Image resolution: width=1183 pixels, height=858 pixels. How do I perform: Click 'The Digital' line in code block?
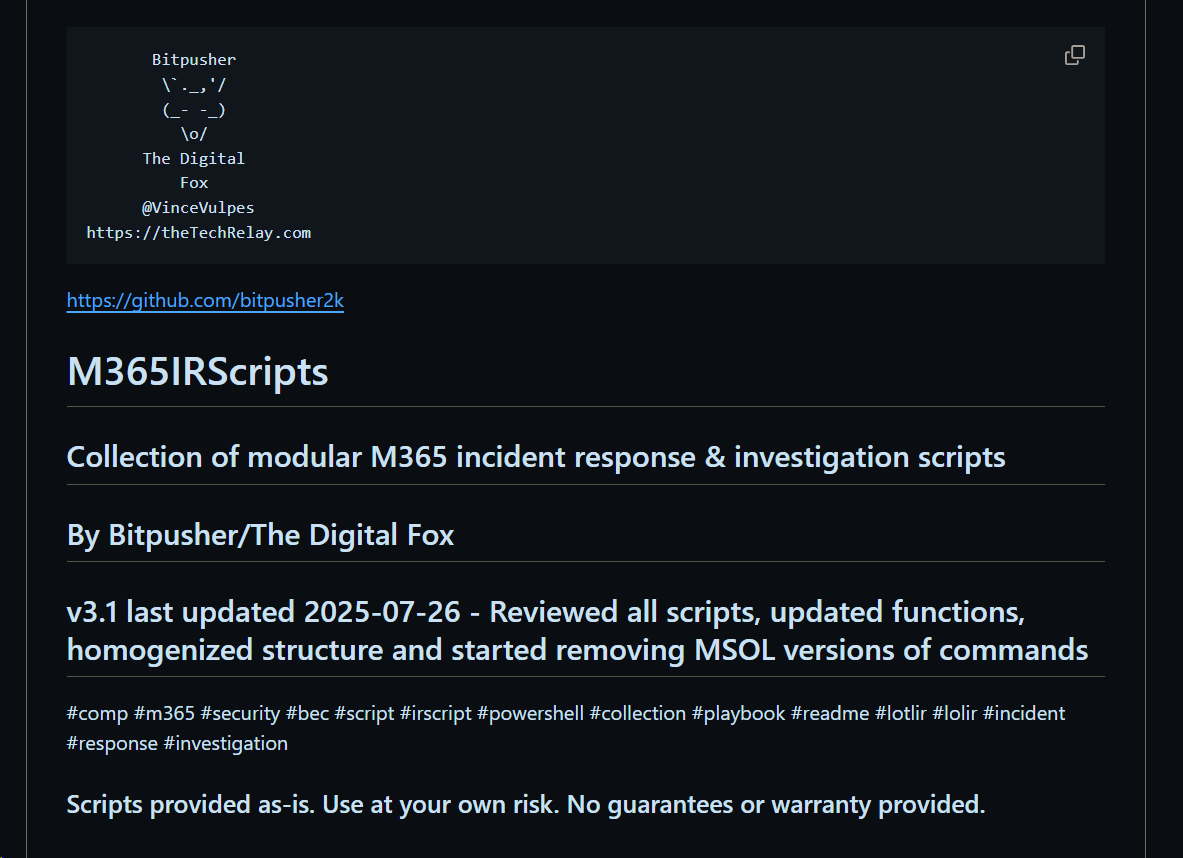(x=193, y=158)
